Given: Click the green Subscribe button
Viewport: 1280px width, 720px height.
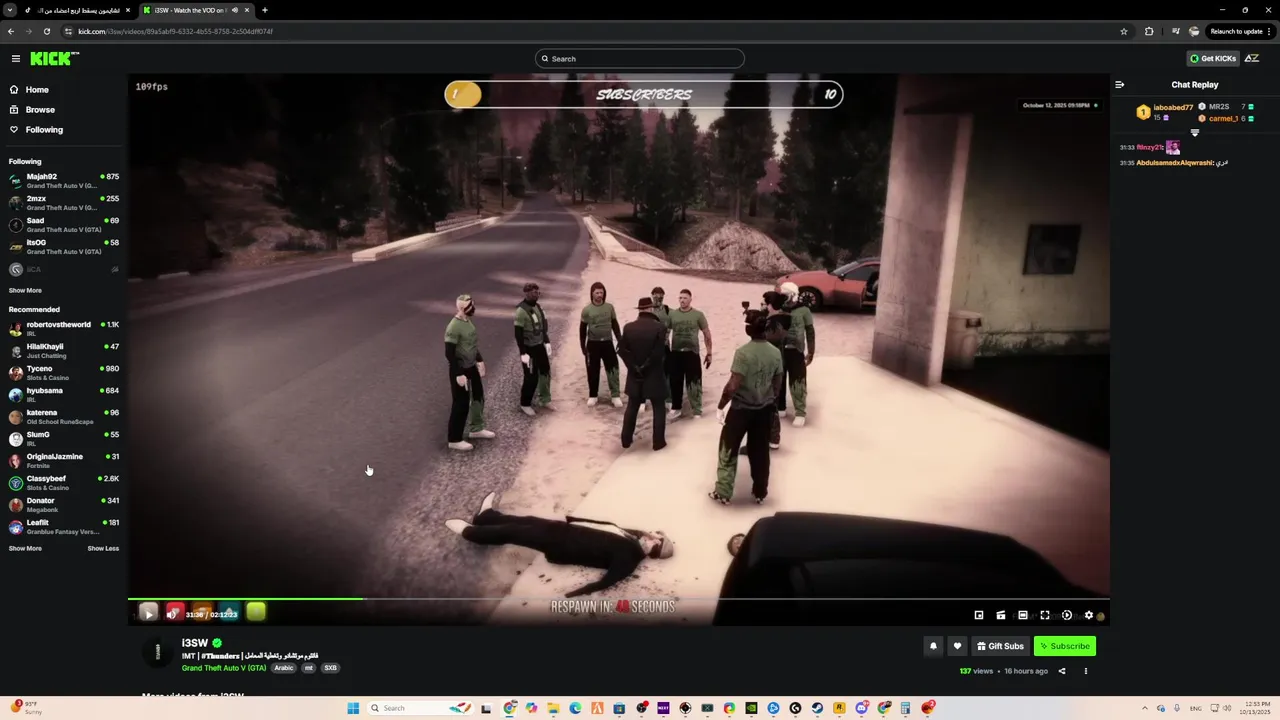Looking at the screenshot, I should pyautogui.click(x=1064, y=646).
